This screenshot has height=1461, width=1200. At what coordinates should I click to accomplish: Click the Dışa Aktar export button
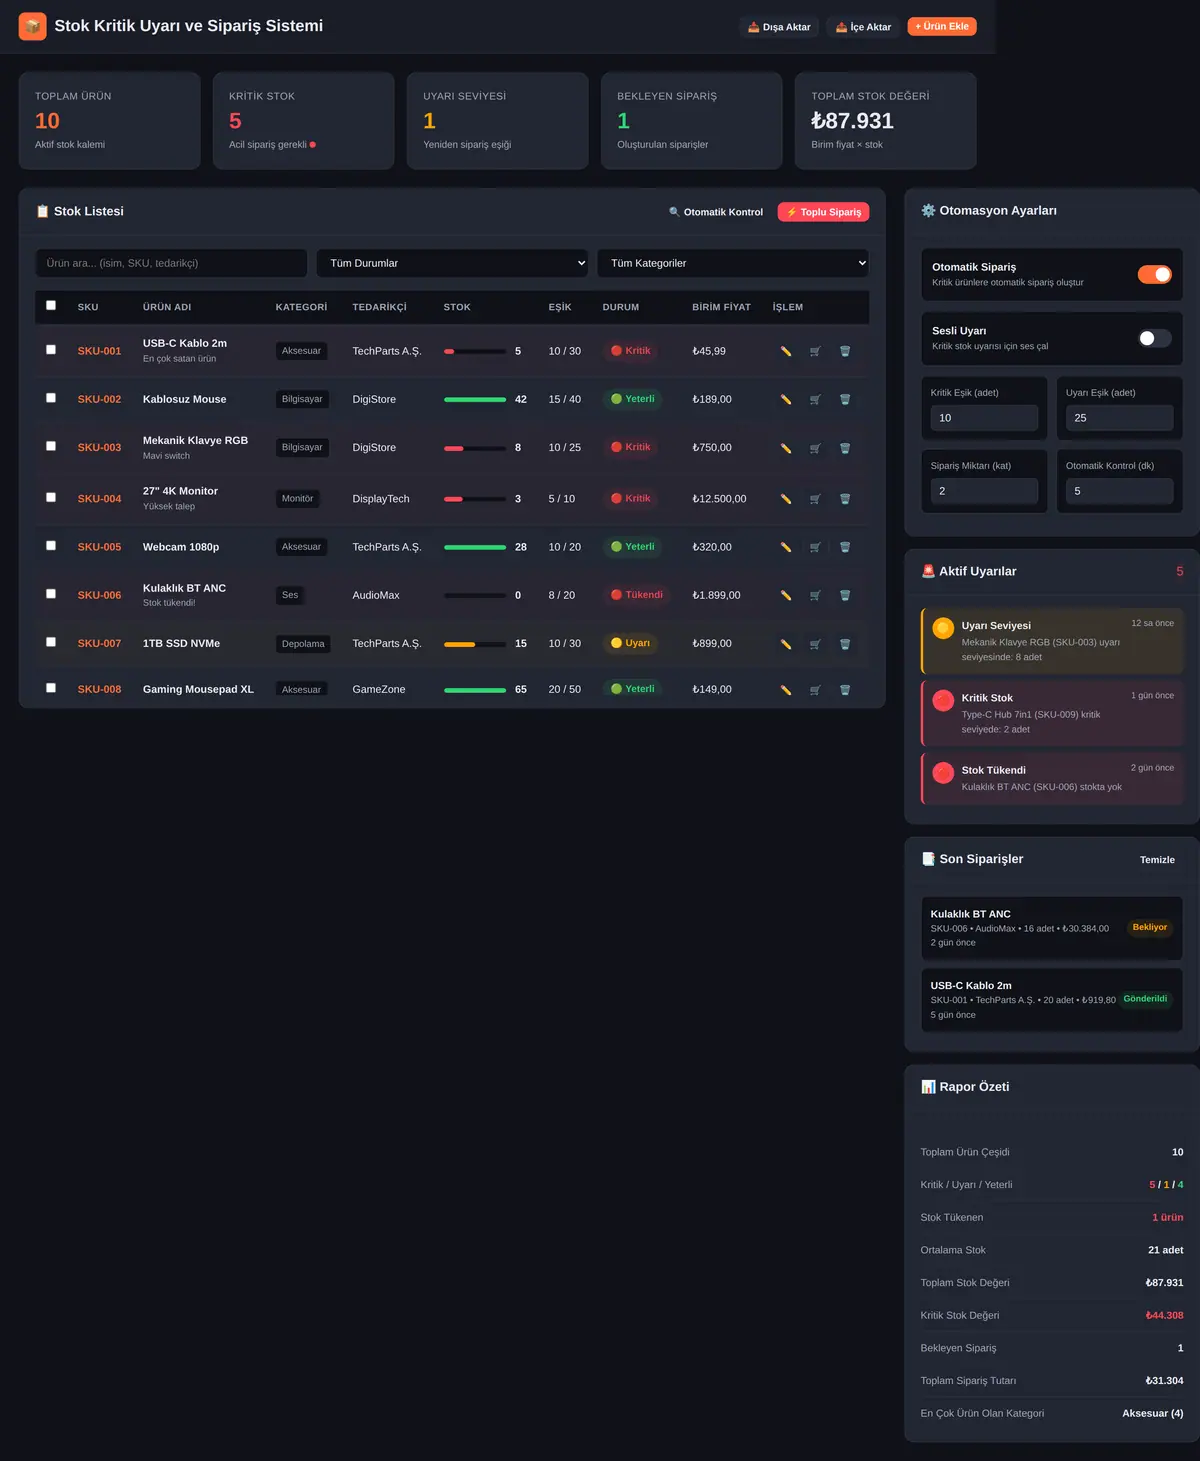pos(779,27)
